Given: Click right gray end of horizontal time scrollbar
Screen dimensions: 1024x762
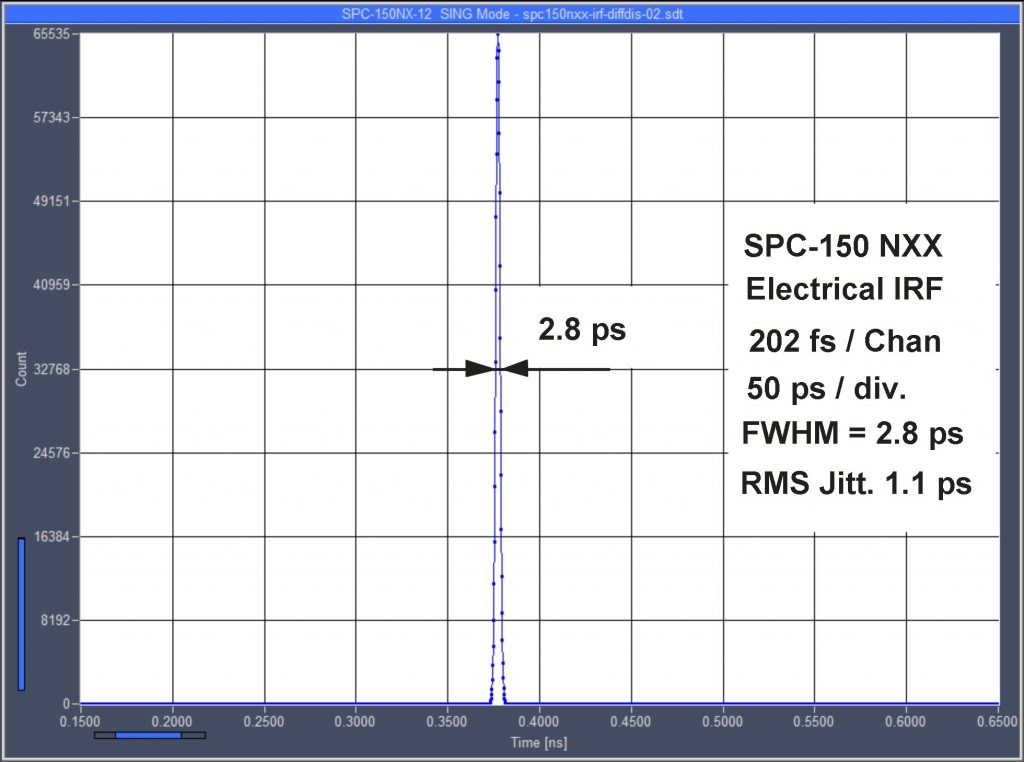Looking at the screenshot, I should point(194,735).
